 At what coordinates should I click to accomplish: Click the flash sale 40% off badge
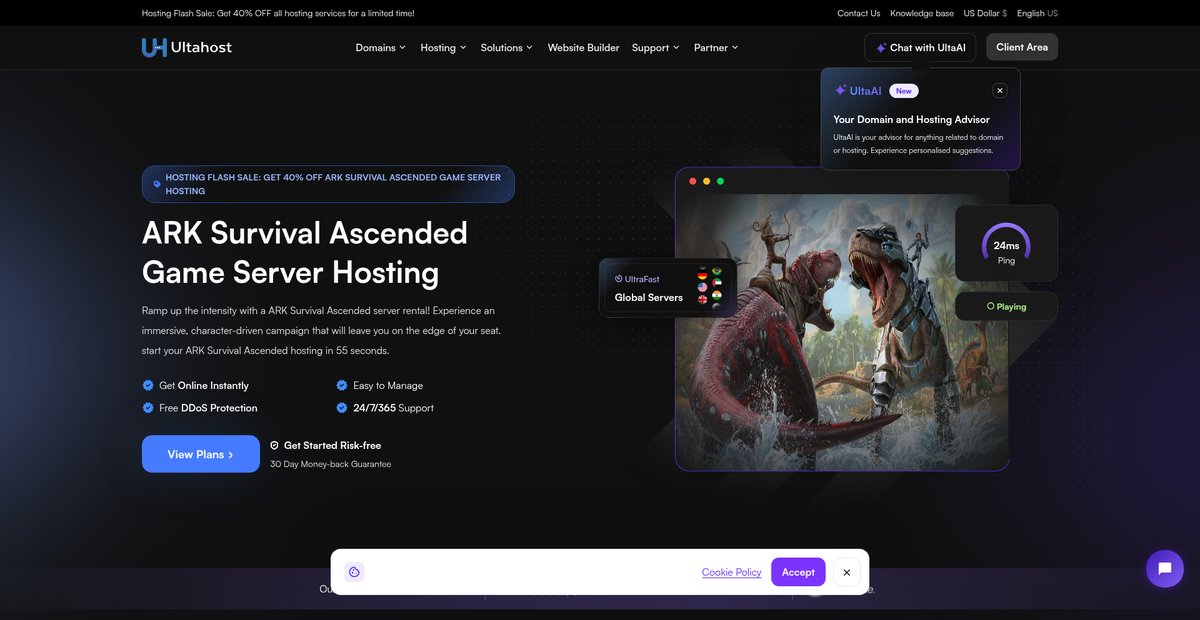click(328, 184)
